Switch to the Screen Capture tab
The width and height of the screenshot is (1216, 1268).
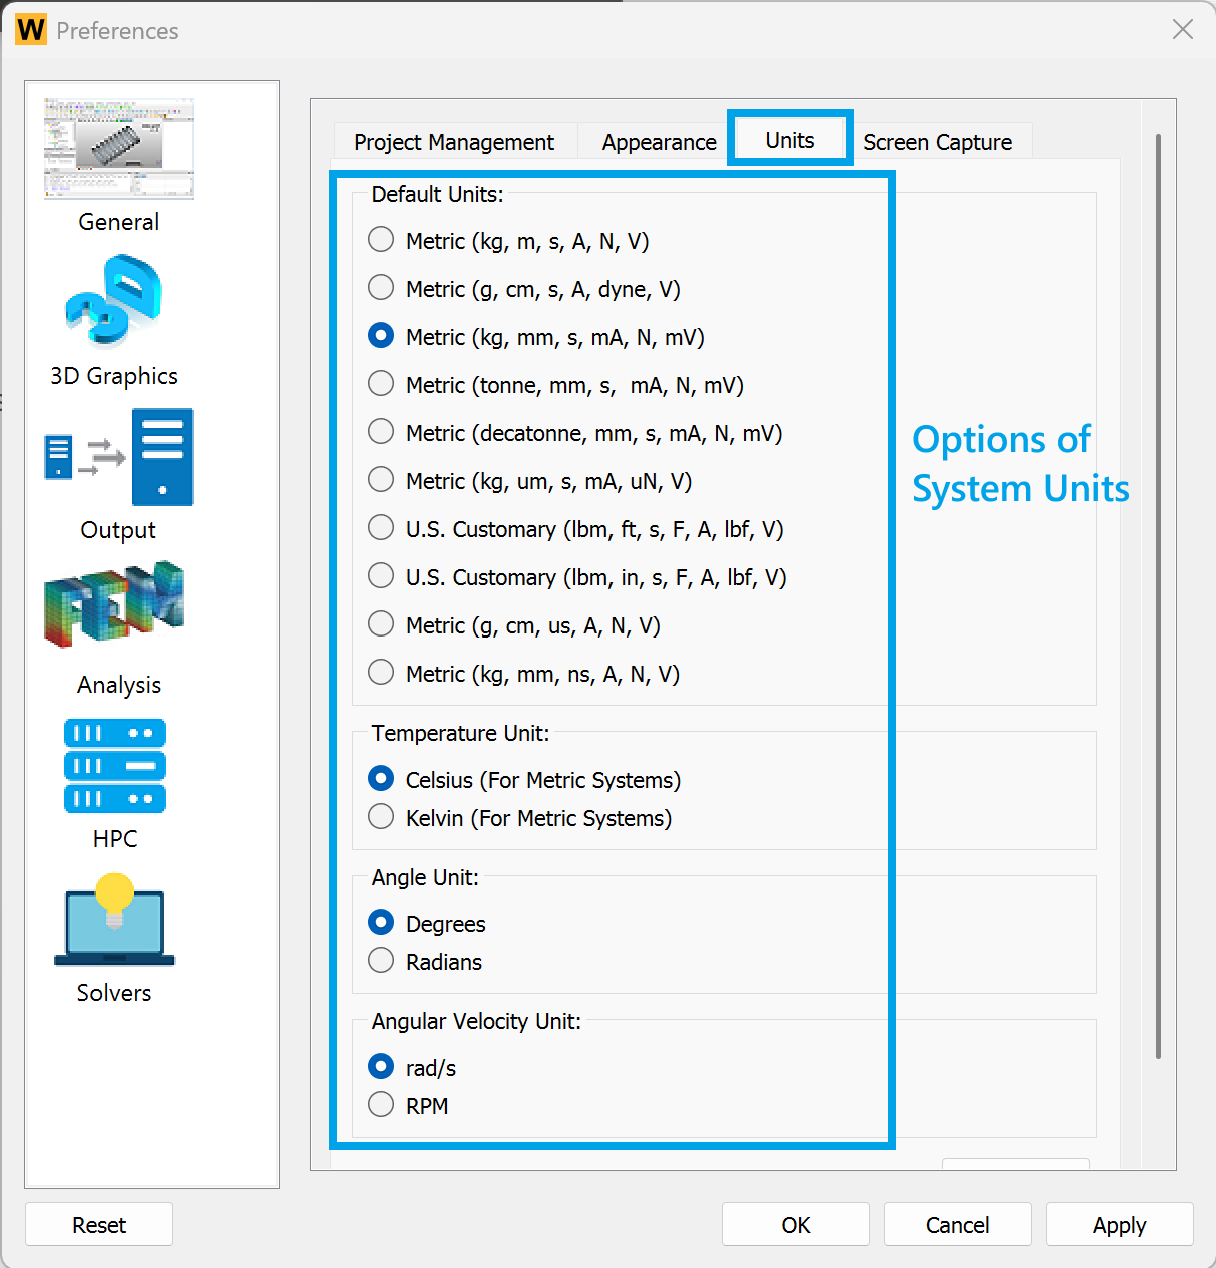point(938,142)
